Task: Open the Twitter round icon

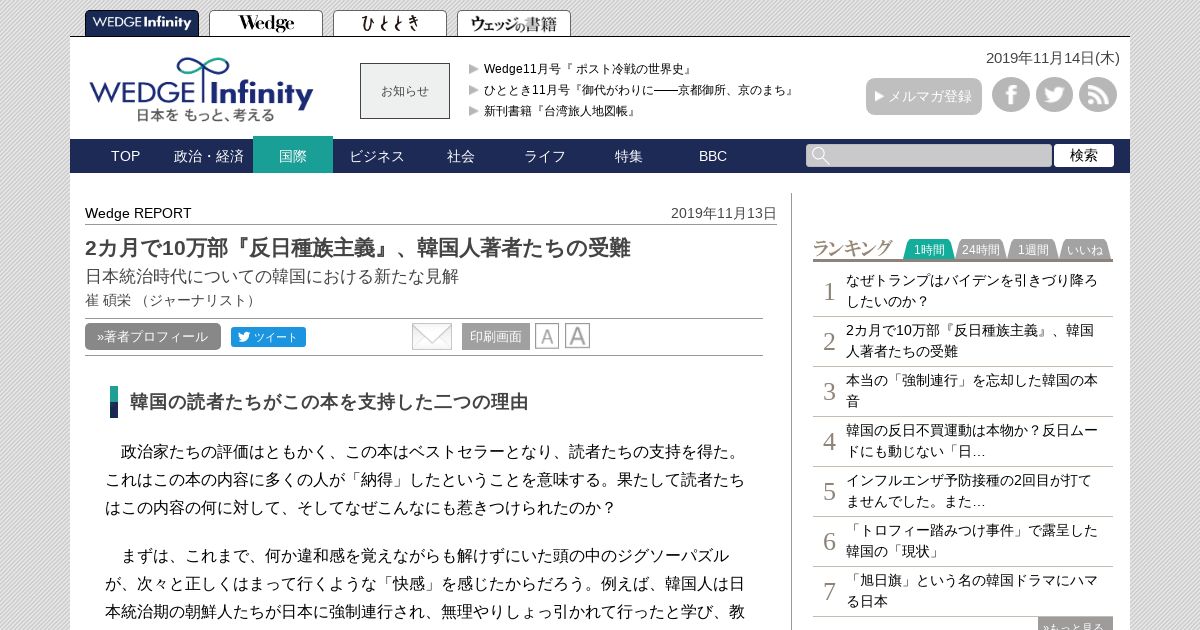Action: tap(1054, 95)
